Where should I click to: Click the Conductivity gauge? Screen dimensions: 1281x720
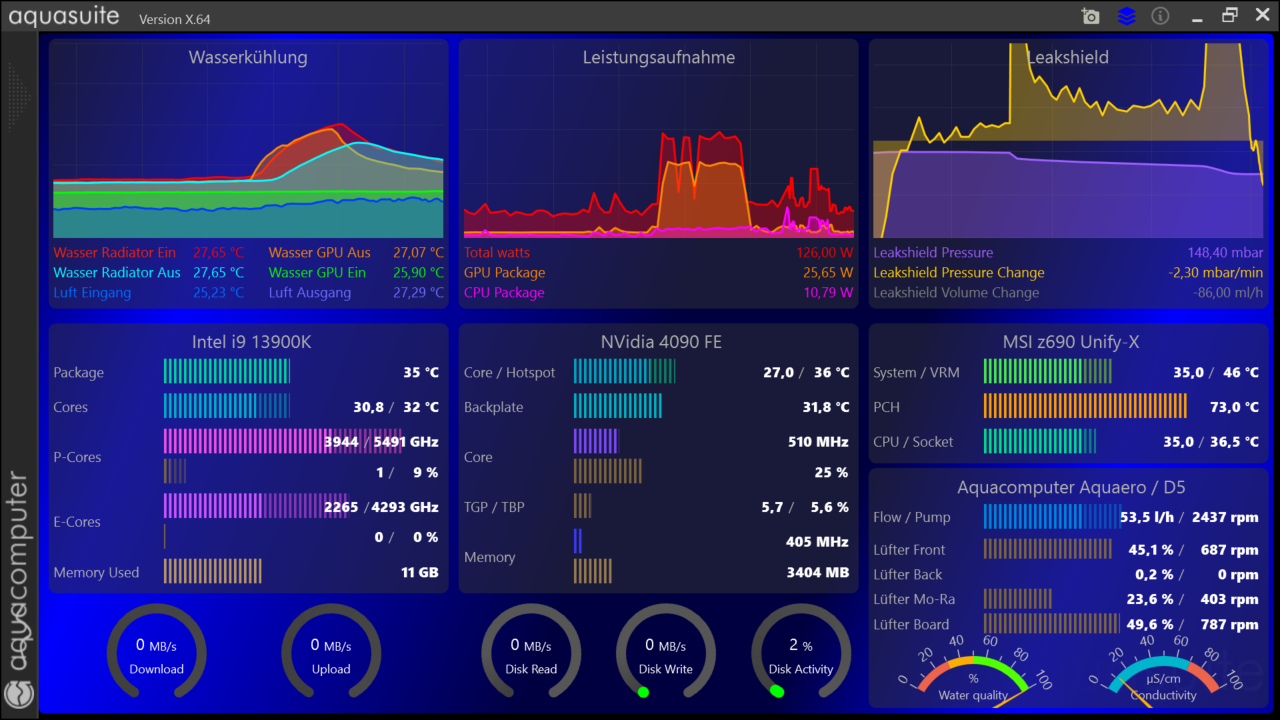click(x=1164, y=672)
